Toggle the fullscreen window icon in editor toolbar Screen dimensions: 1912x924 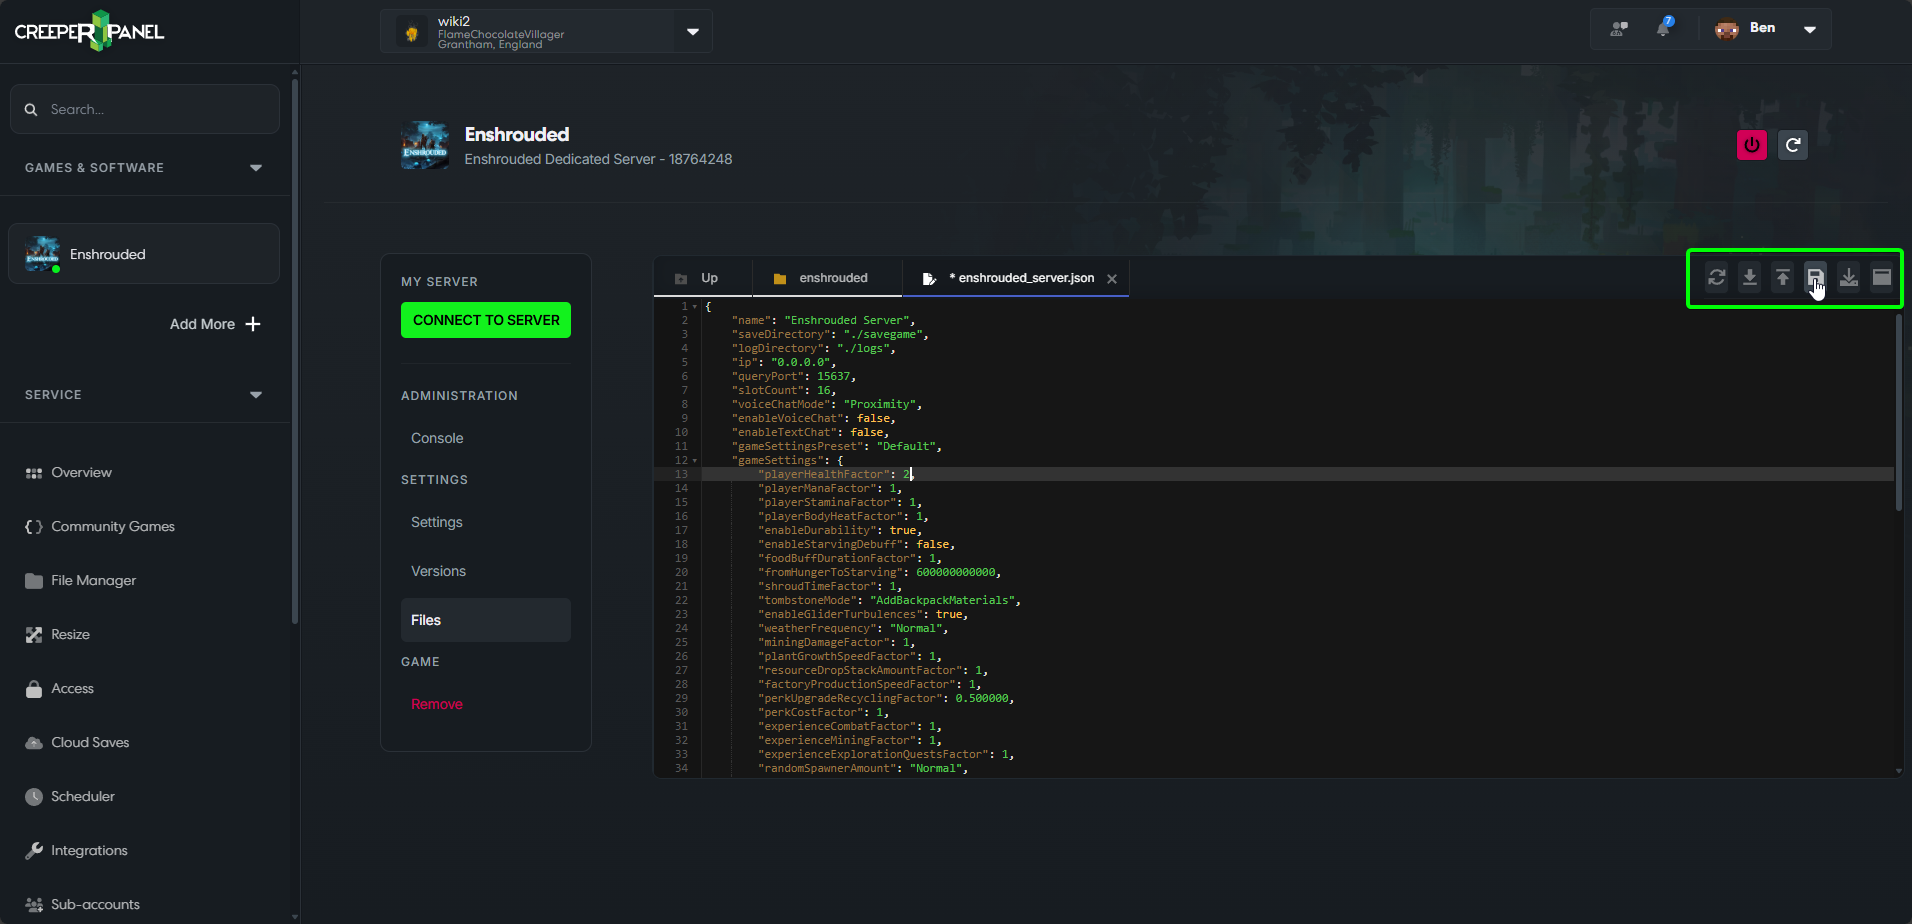(1882, 278)
